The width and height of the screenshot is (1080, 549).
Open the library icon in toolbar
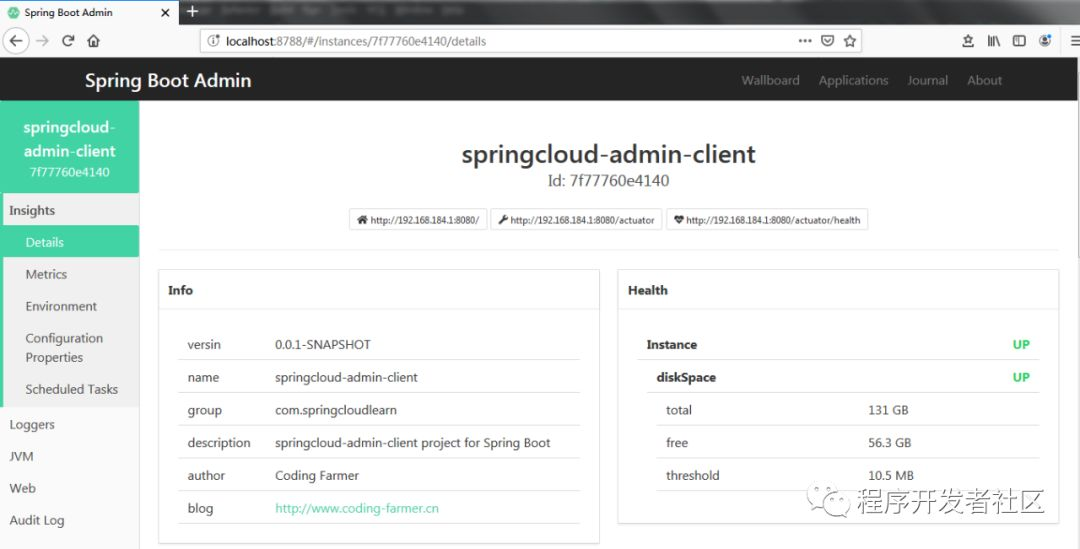tap(993, 41)
